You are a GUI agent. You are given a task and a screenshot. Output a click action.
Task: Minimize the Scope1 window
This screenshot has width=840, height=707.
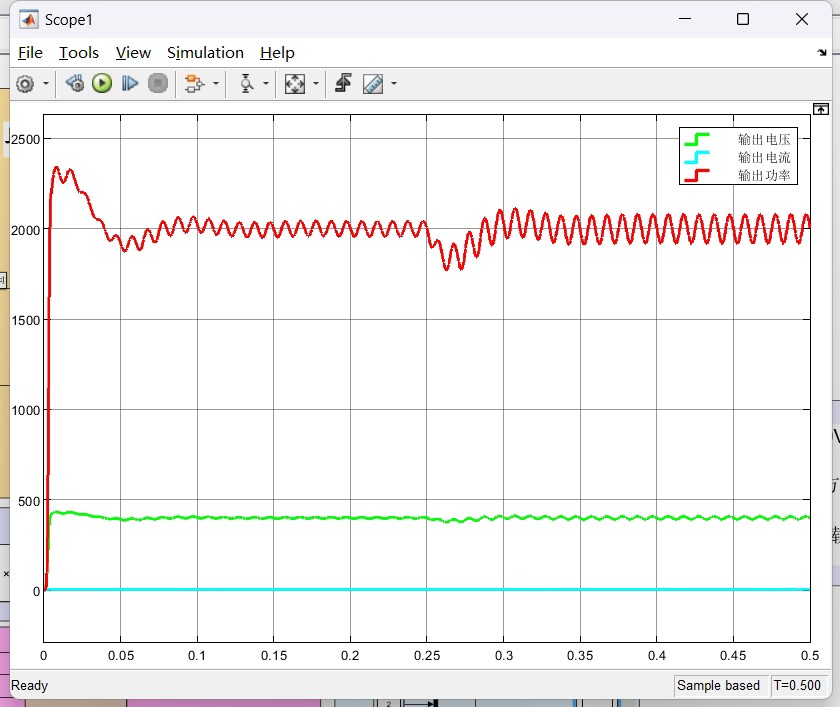coord(685,19)
